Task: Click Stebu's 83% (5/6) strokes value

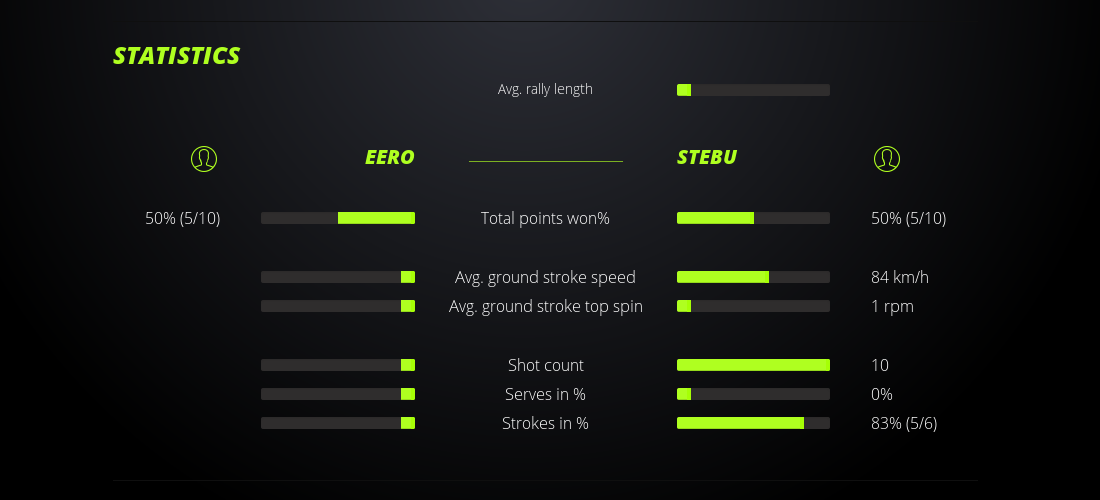Action: click(904, 423)
